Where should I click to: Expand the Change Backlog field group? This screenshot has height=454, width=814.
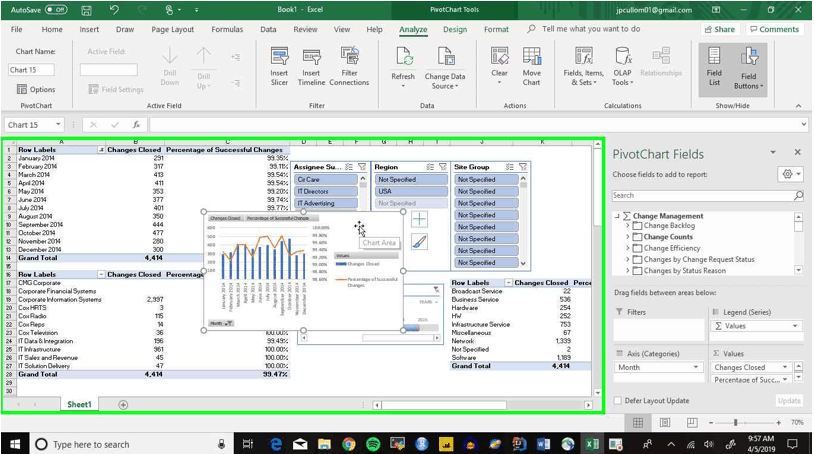[x=627, y=226]
